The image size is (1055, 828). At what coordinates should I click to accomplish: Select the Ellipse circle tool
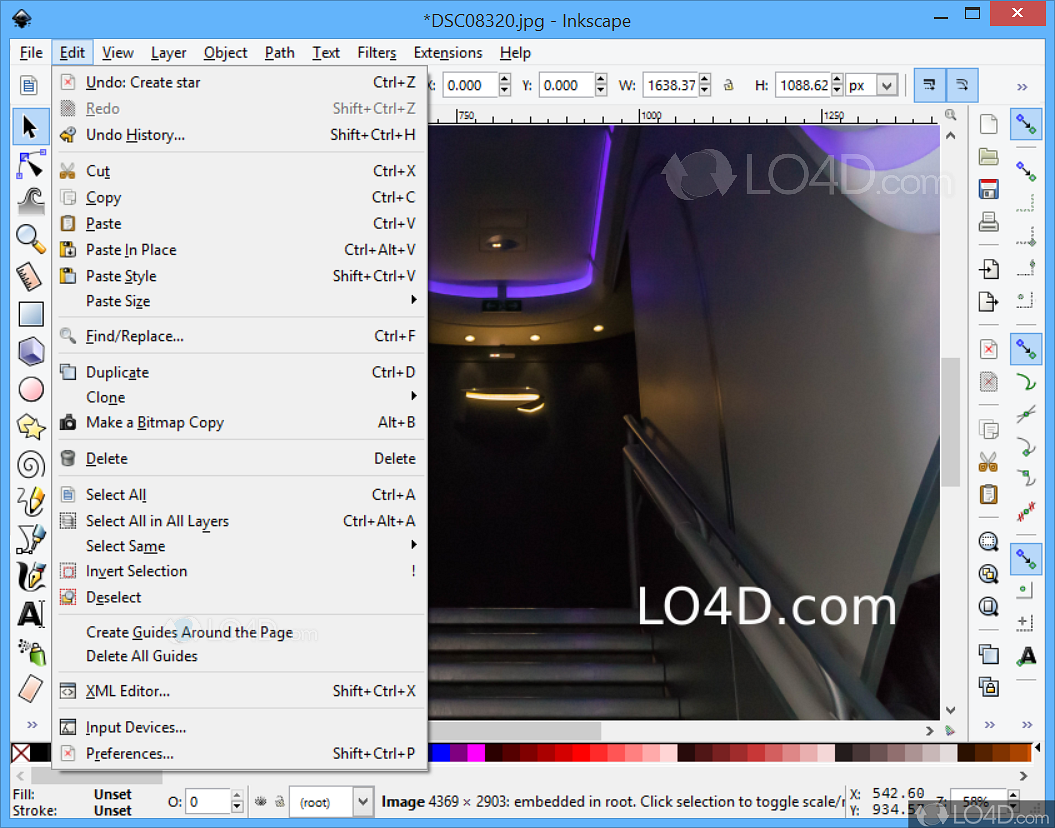pos(30,389)
